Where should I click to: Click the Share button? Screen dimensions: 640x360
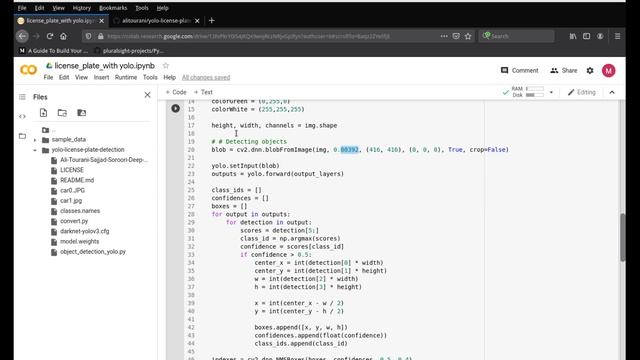[x=564, y=71]
